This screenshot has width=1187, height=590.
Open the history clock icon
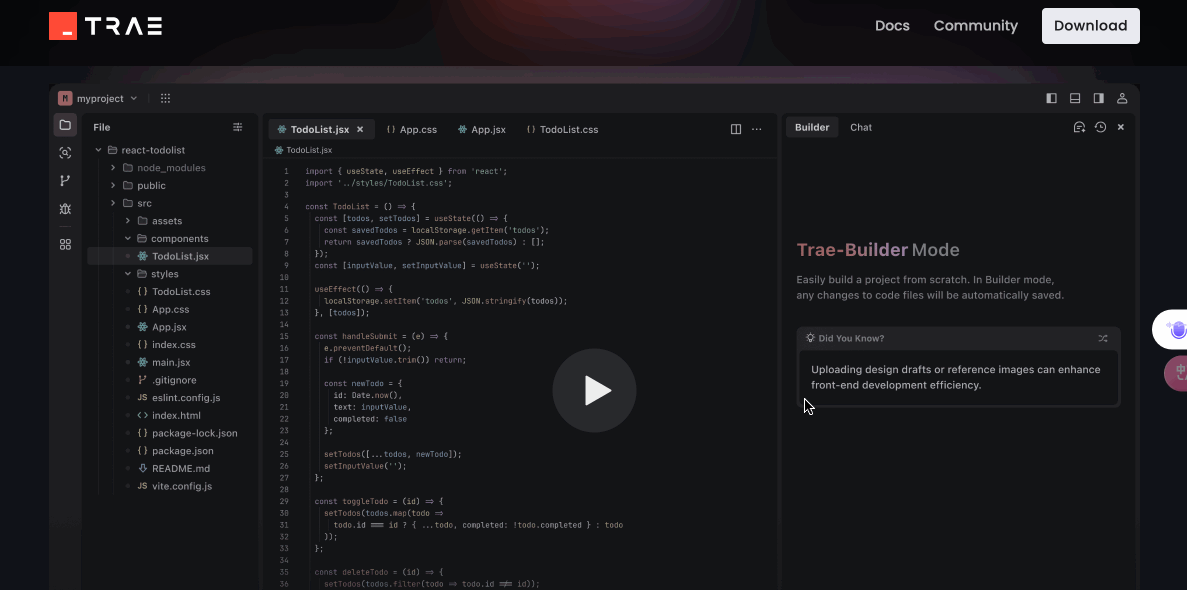click(1101, 127)
